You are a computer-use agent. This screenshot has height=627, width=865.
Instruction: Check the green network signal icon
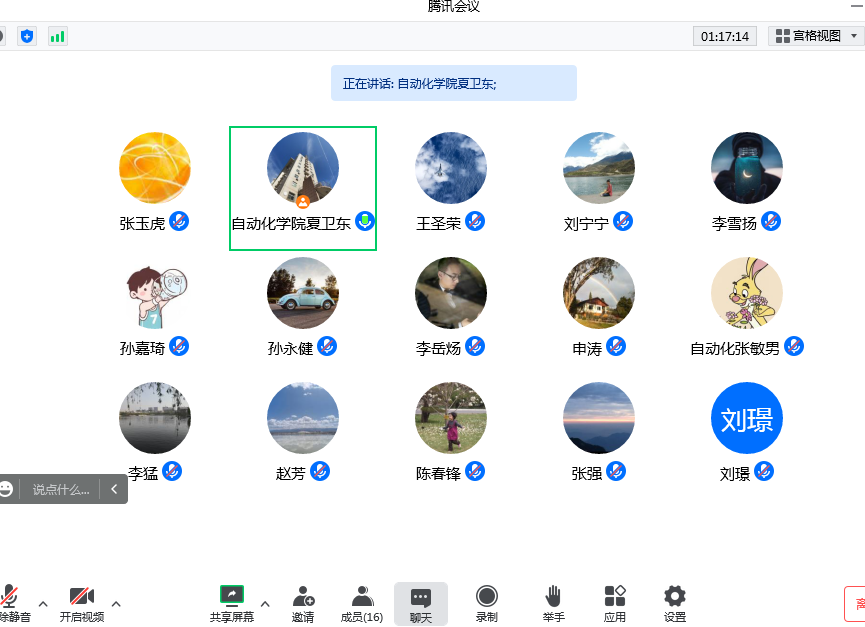(57, 36)
